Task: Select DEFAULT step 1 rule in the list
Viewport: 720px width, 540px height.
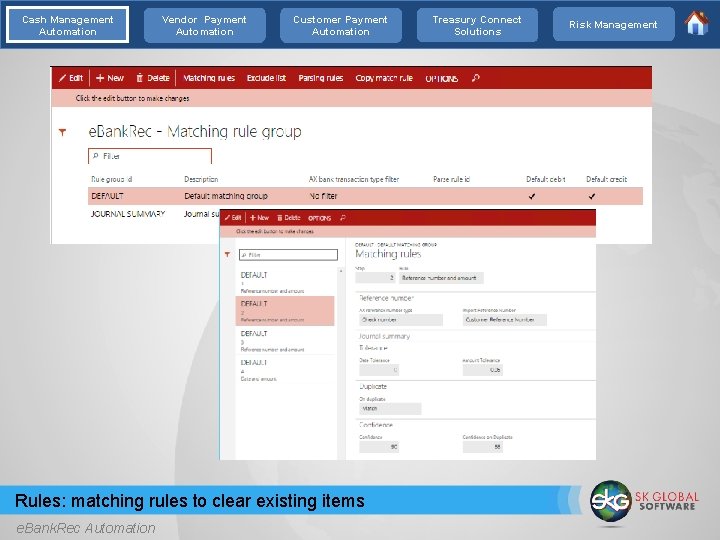Action: click(x=285, y=282)
